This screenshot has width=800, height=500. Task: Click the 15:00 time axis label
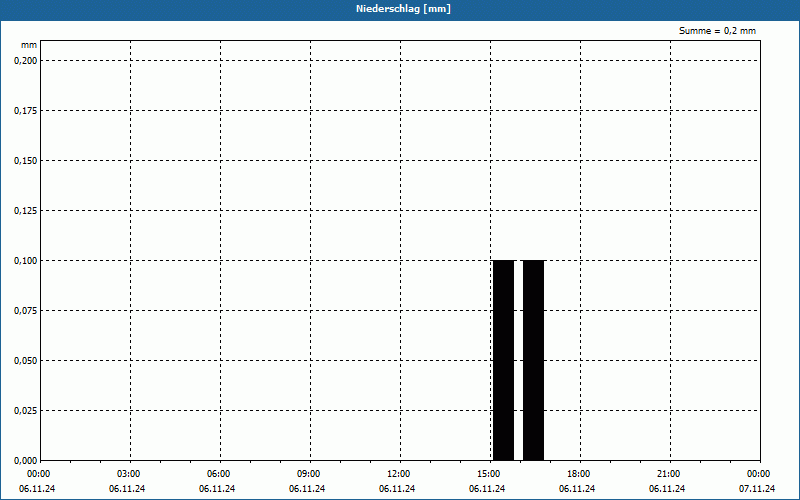click(x=489, y=474)
